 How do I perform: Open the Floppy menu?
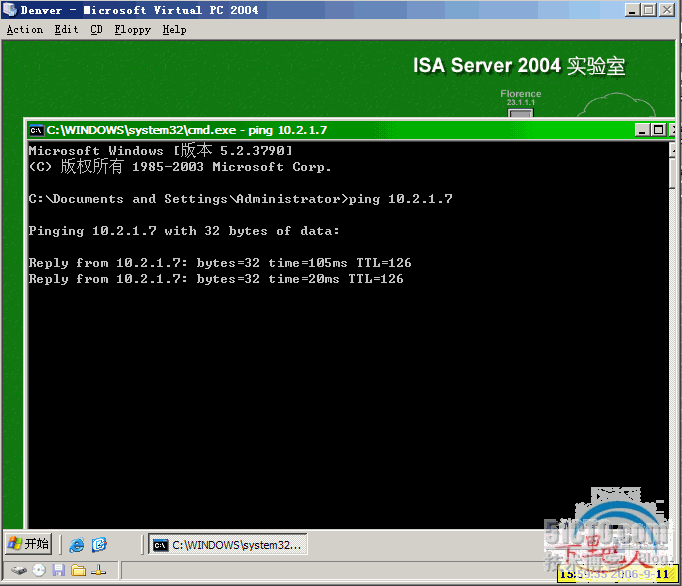click(133, 30)
